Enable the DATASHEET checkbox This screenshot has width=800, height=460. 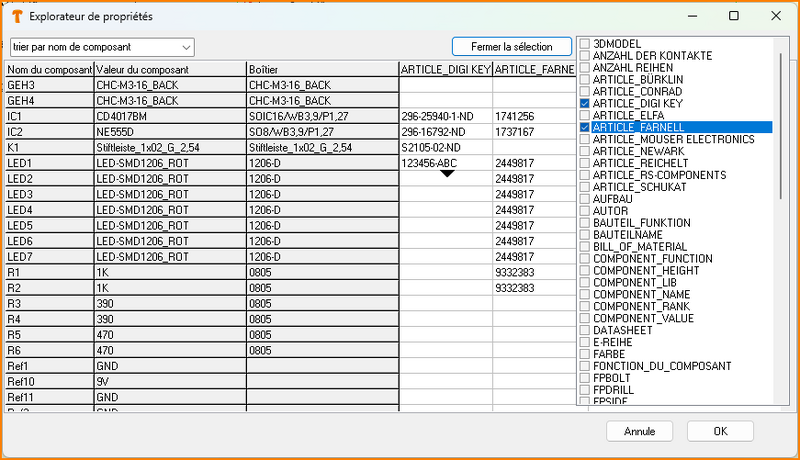[585, 330]
